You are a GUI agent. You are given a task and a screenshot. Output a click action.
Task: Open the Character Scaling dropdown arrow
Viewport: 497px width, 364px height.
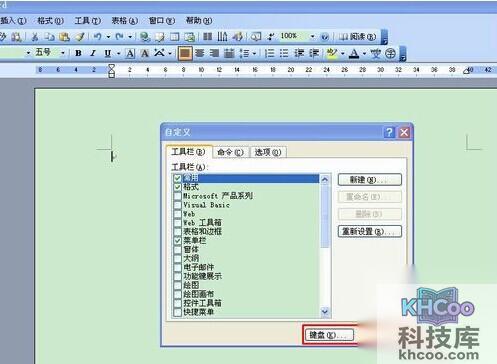point(170,53)
